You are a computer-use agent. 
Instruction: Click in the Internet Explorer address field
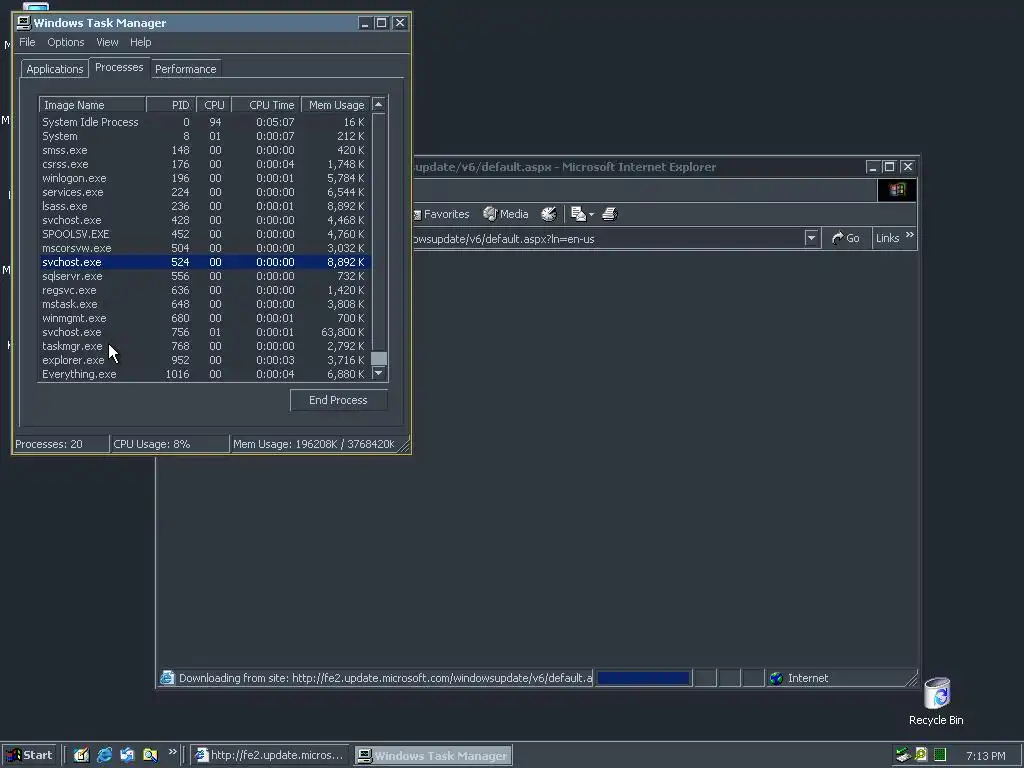point(609,238)
